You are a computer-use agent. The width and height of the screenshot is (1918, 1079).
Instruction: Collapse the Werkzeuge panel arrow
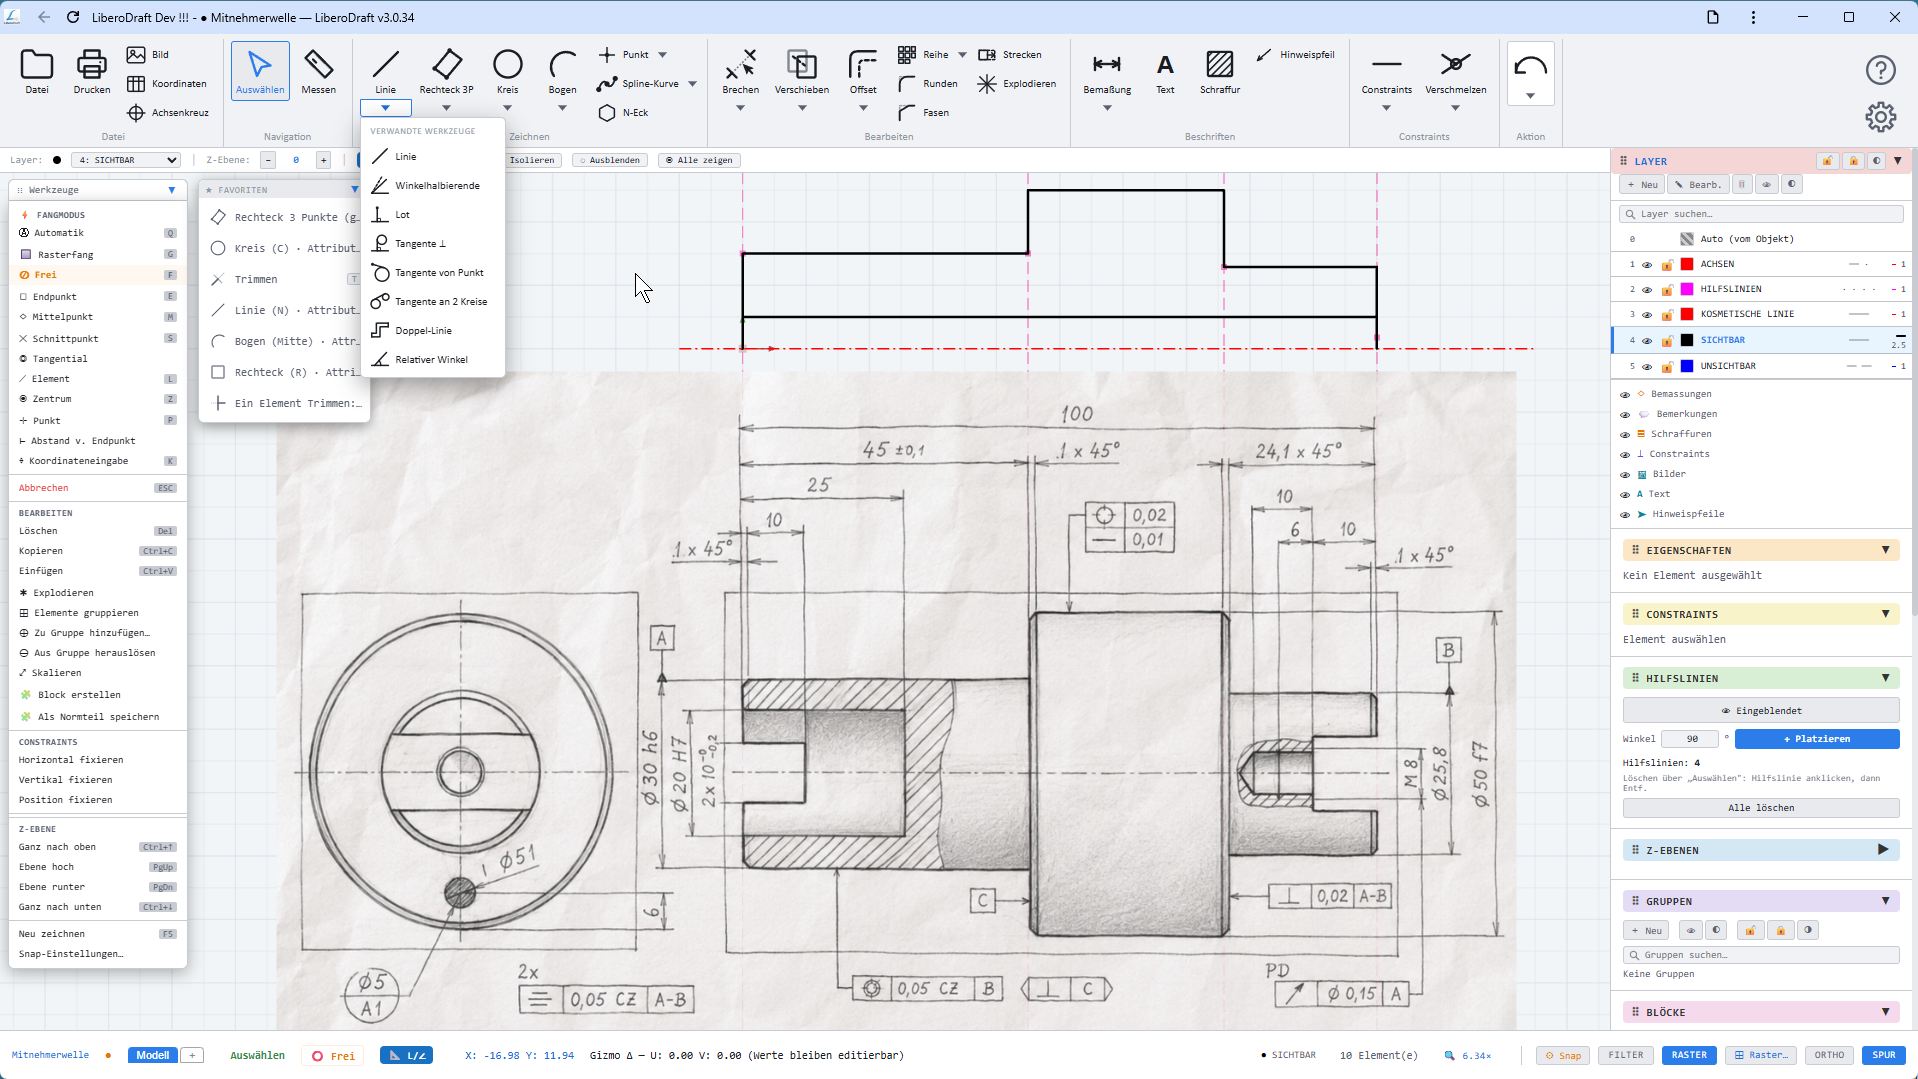tap(171, 190)
